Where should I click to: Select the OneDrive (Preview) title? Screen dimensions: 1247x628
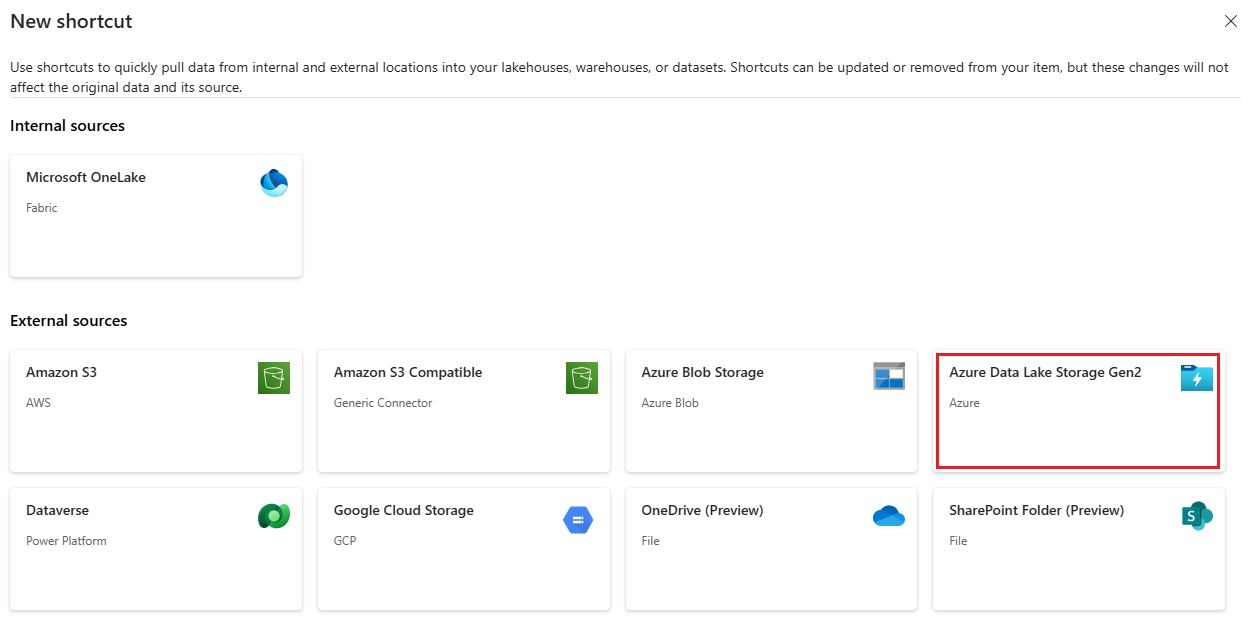tap(703, 510)
